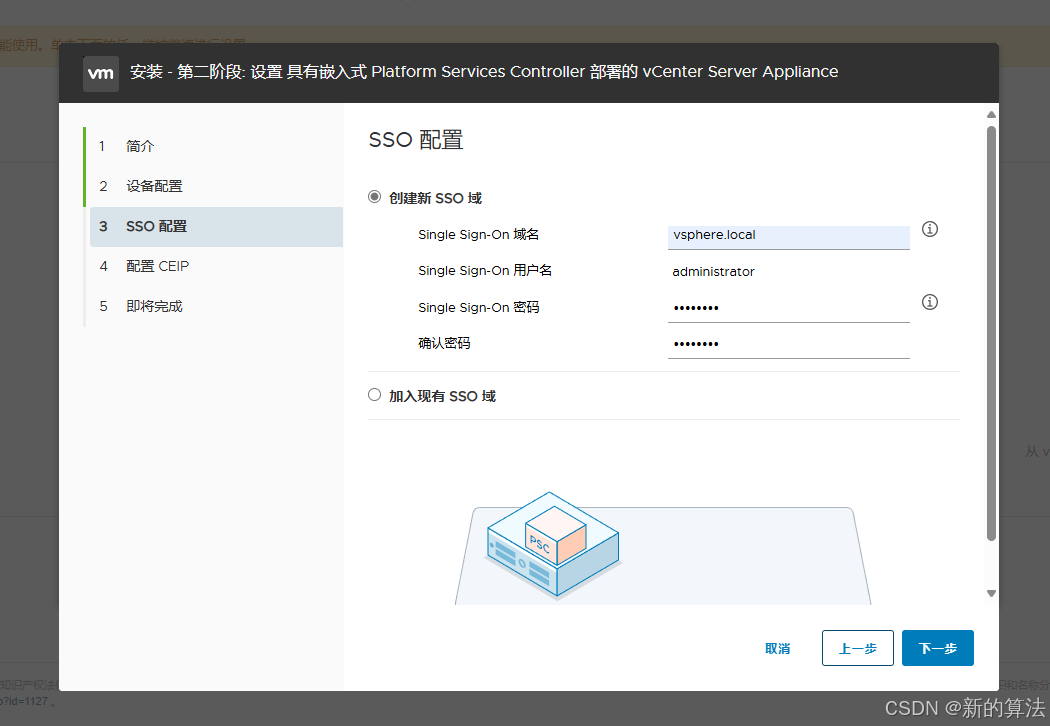This screenshot has height=726, width=1050.
Task: Click the 确认密码 label
Action: (x=444, y=343)
